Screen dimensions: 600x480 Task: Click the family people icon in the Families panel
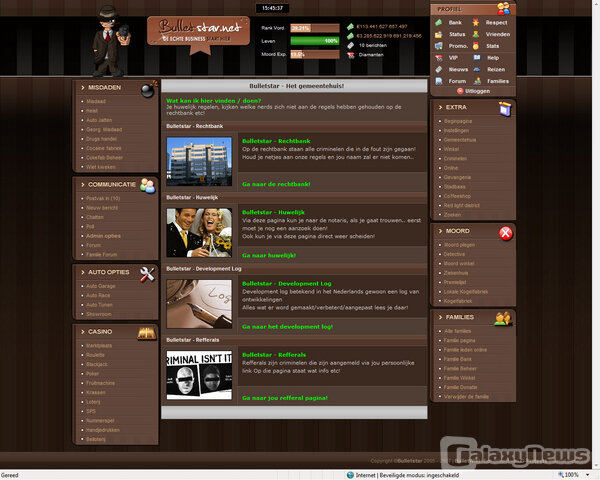[502, 318]
